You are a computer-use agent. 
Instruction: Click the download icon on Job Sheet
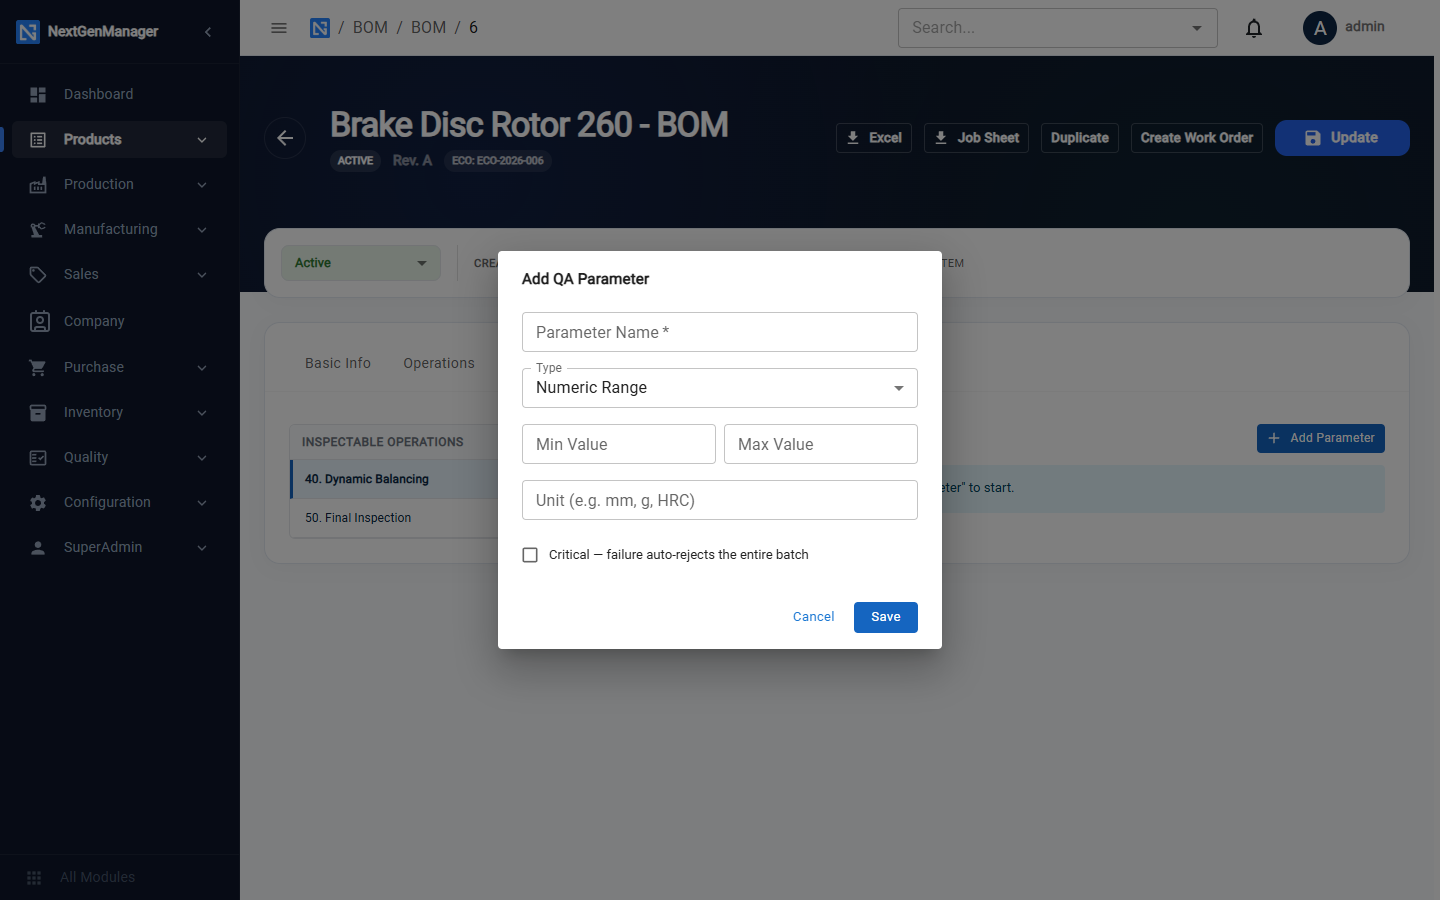(x=941, y=138)
